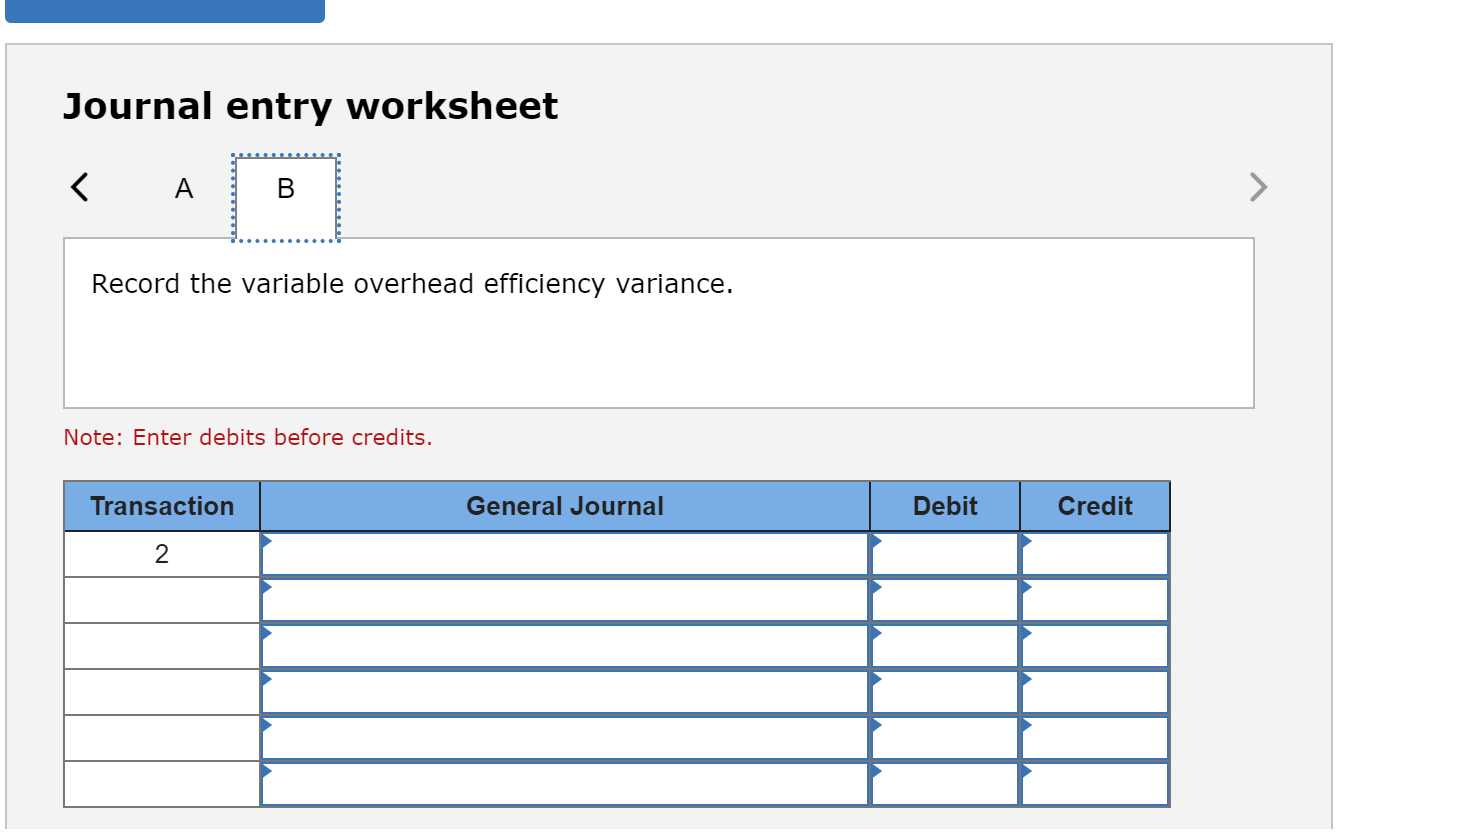Screen dimensions: 1482x837
Task: Click Debit field in third row
Action: click(945, 646)
